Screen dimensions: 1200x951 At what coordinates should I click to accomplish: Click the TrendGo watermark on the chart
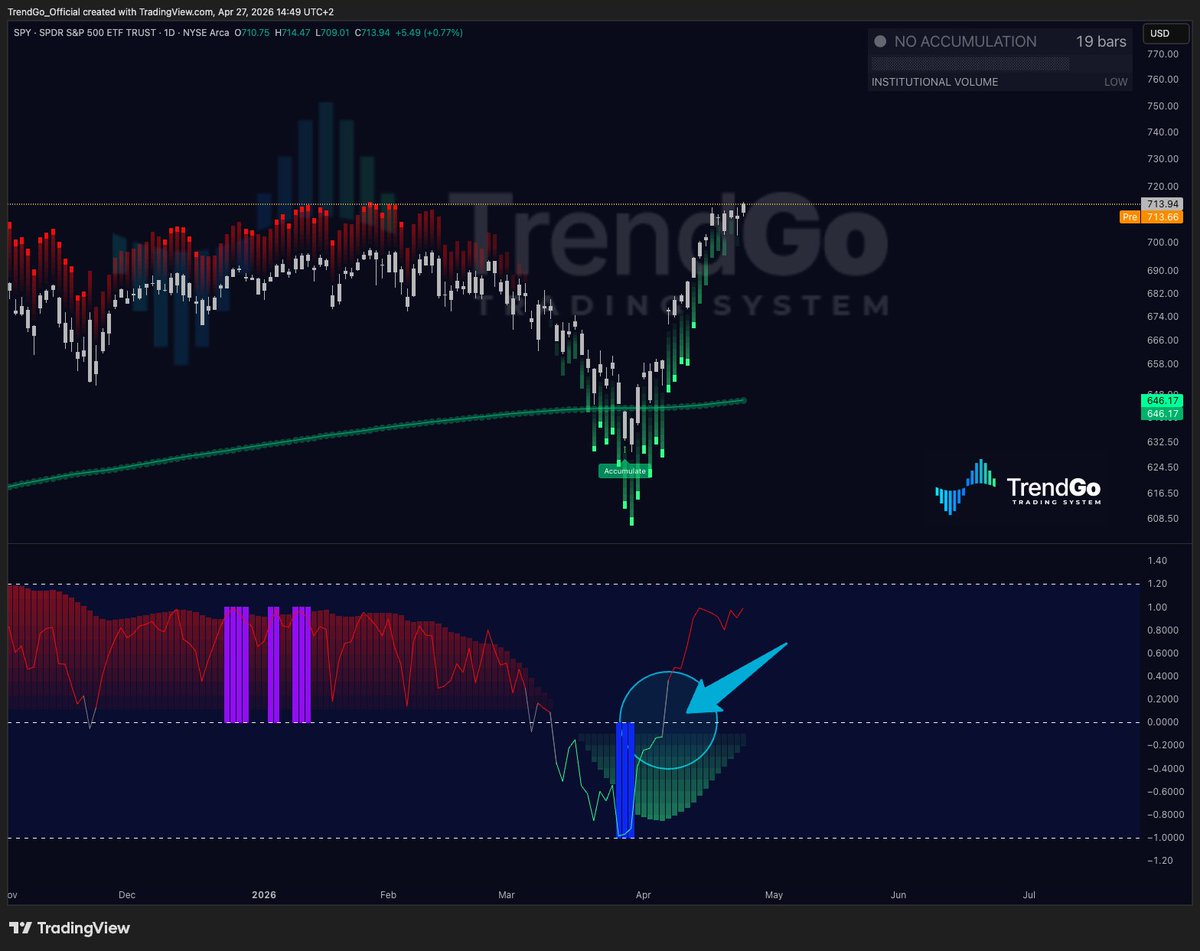point(670,250)
